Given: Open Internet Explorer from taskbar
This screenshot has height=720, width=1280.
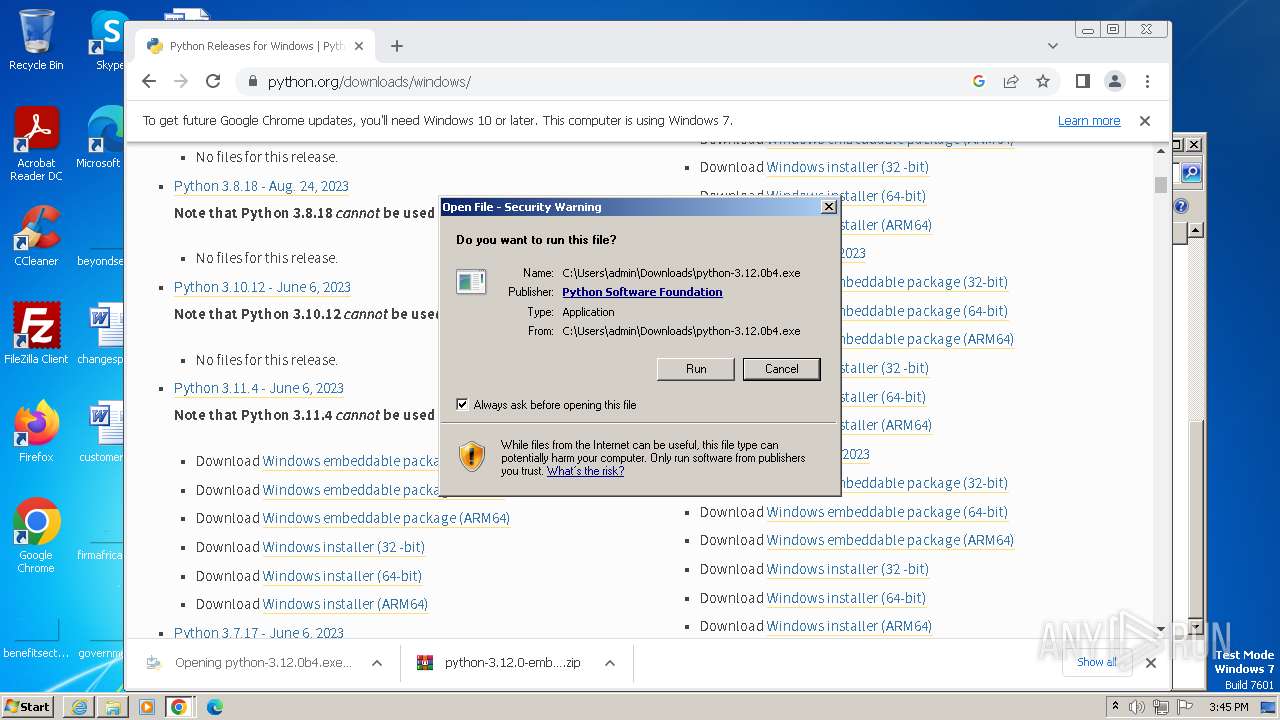Looking at the screenshot, I should click(78, 707).
